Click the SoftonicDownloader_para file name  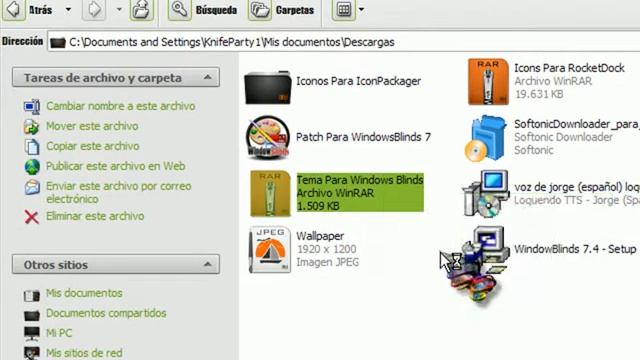(x=577, y=124)
